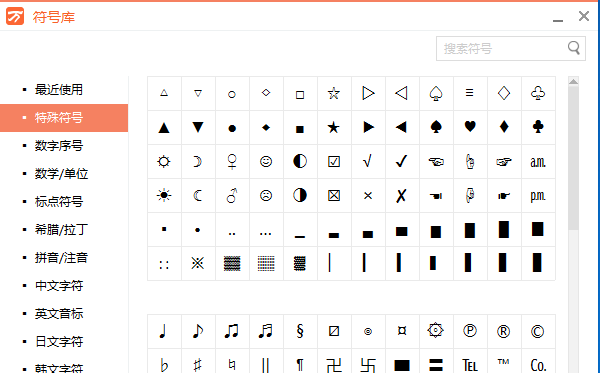Click the magnifier search icon
This screenshot has height=373, width=600.
574,48
